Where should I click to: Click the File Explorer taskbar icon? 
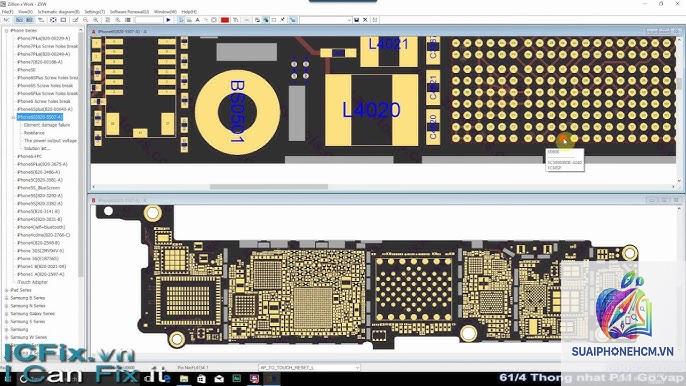point(184,379)
